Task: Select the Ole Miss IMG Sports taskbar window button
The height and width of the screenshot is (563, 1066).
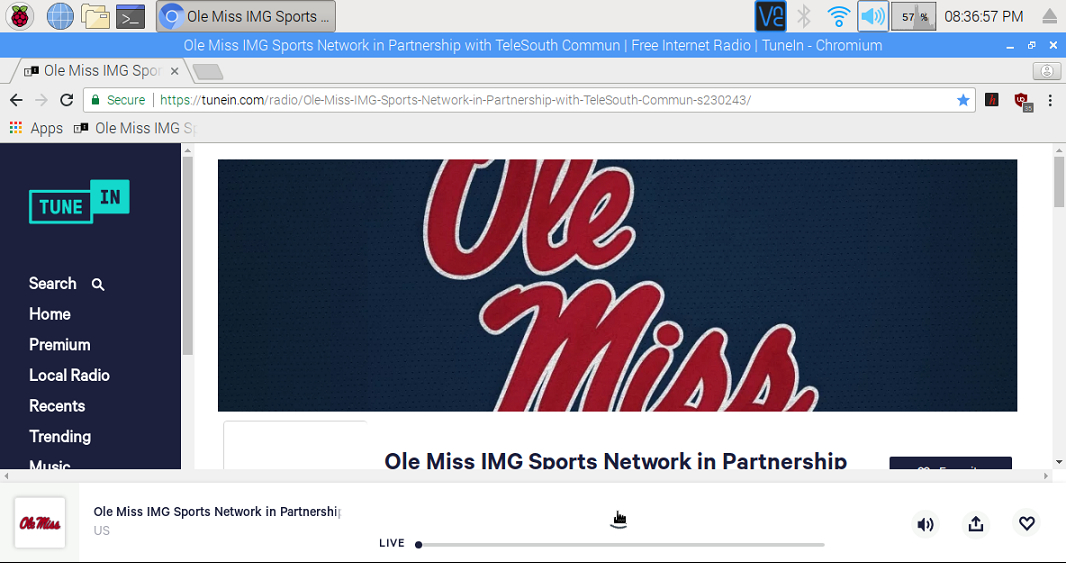Action: [x=246, y=16]
